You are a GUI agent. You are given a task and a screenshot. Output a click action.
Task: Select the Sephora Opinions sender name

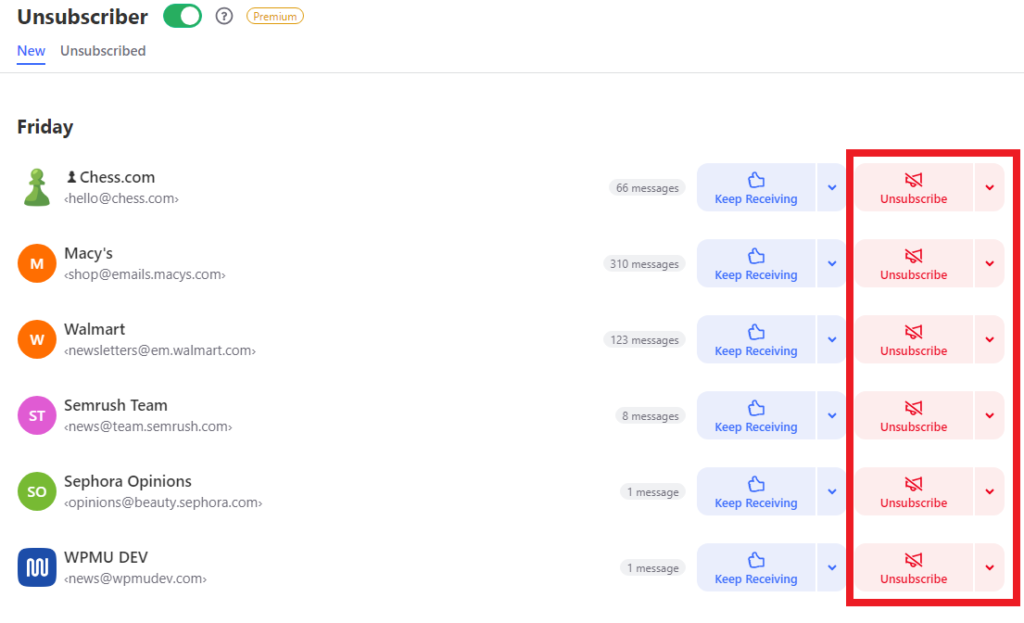128,481
